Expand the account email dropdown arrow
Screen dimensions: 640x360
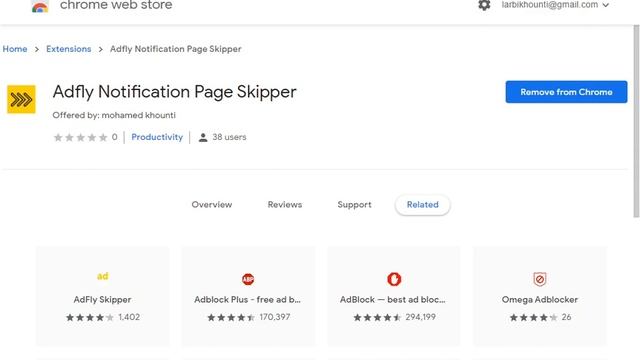point(606,5)
